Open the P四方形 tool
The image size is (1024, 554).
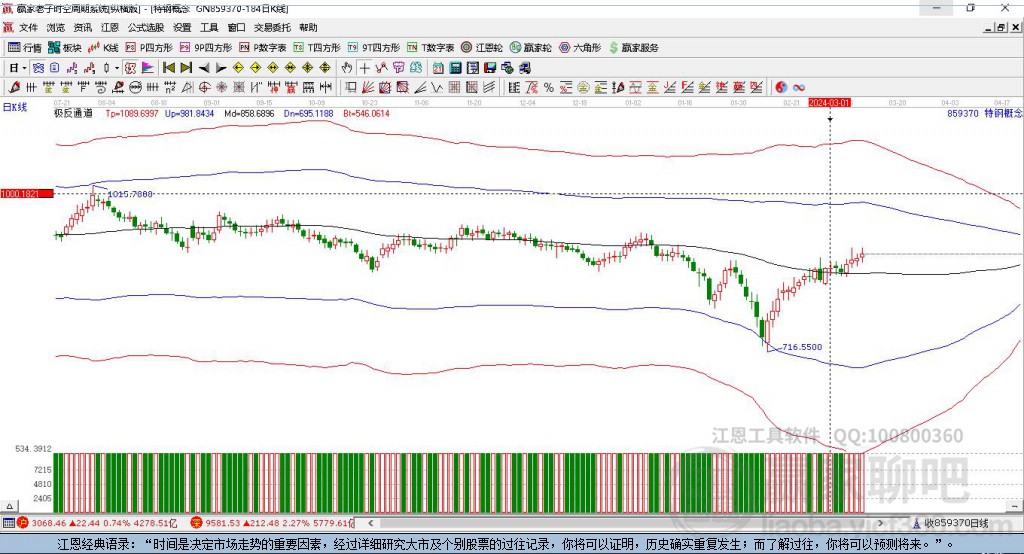tap(149, 48)
